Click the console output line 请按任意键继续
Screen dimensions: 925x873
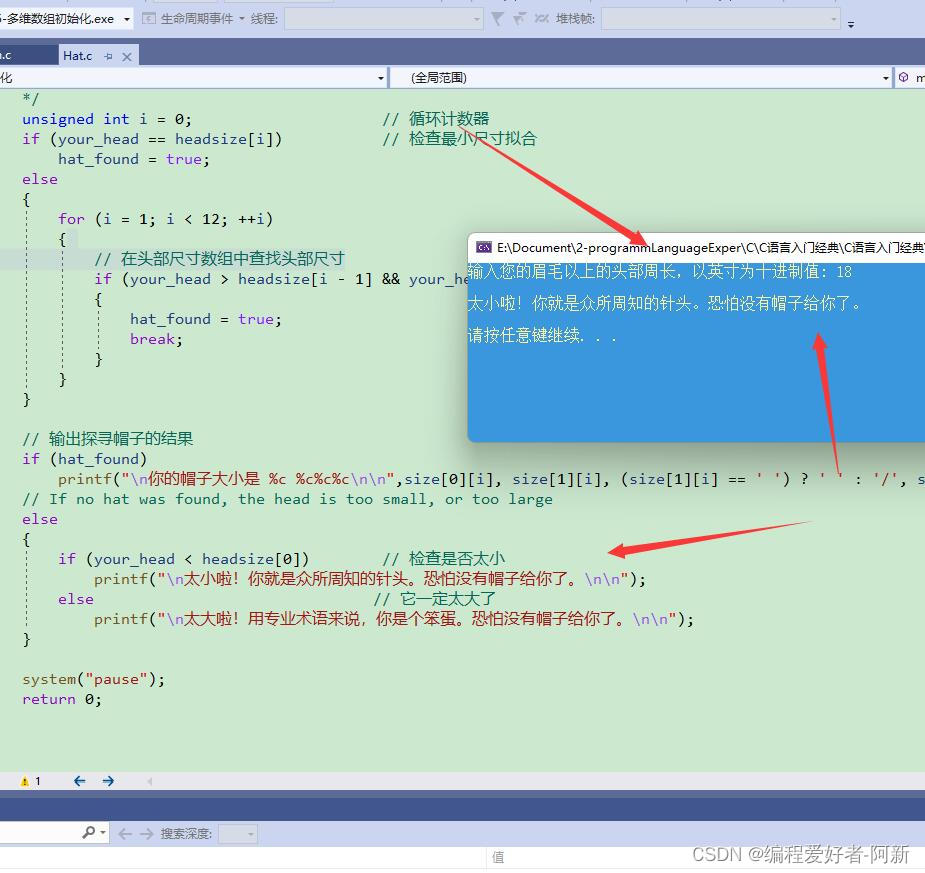(x=542, y=336)
